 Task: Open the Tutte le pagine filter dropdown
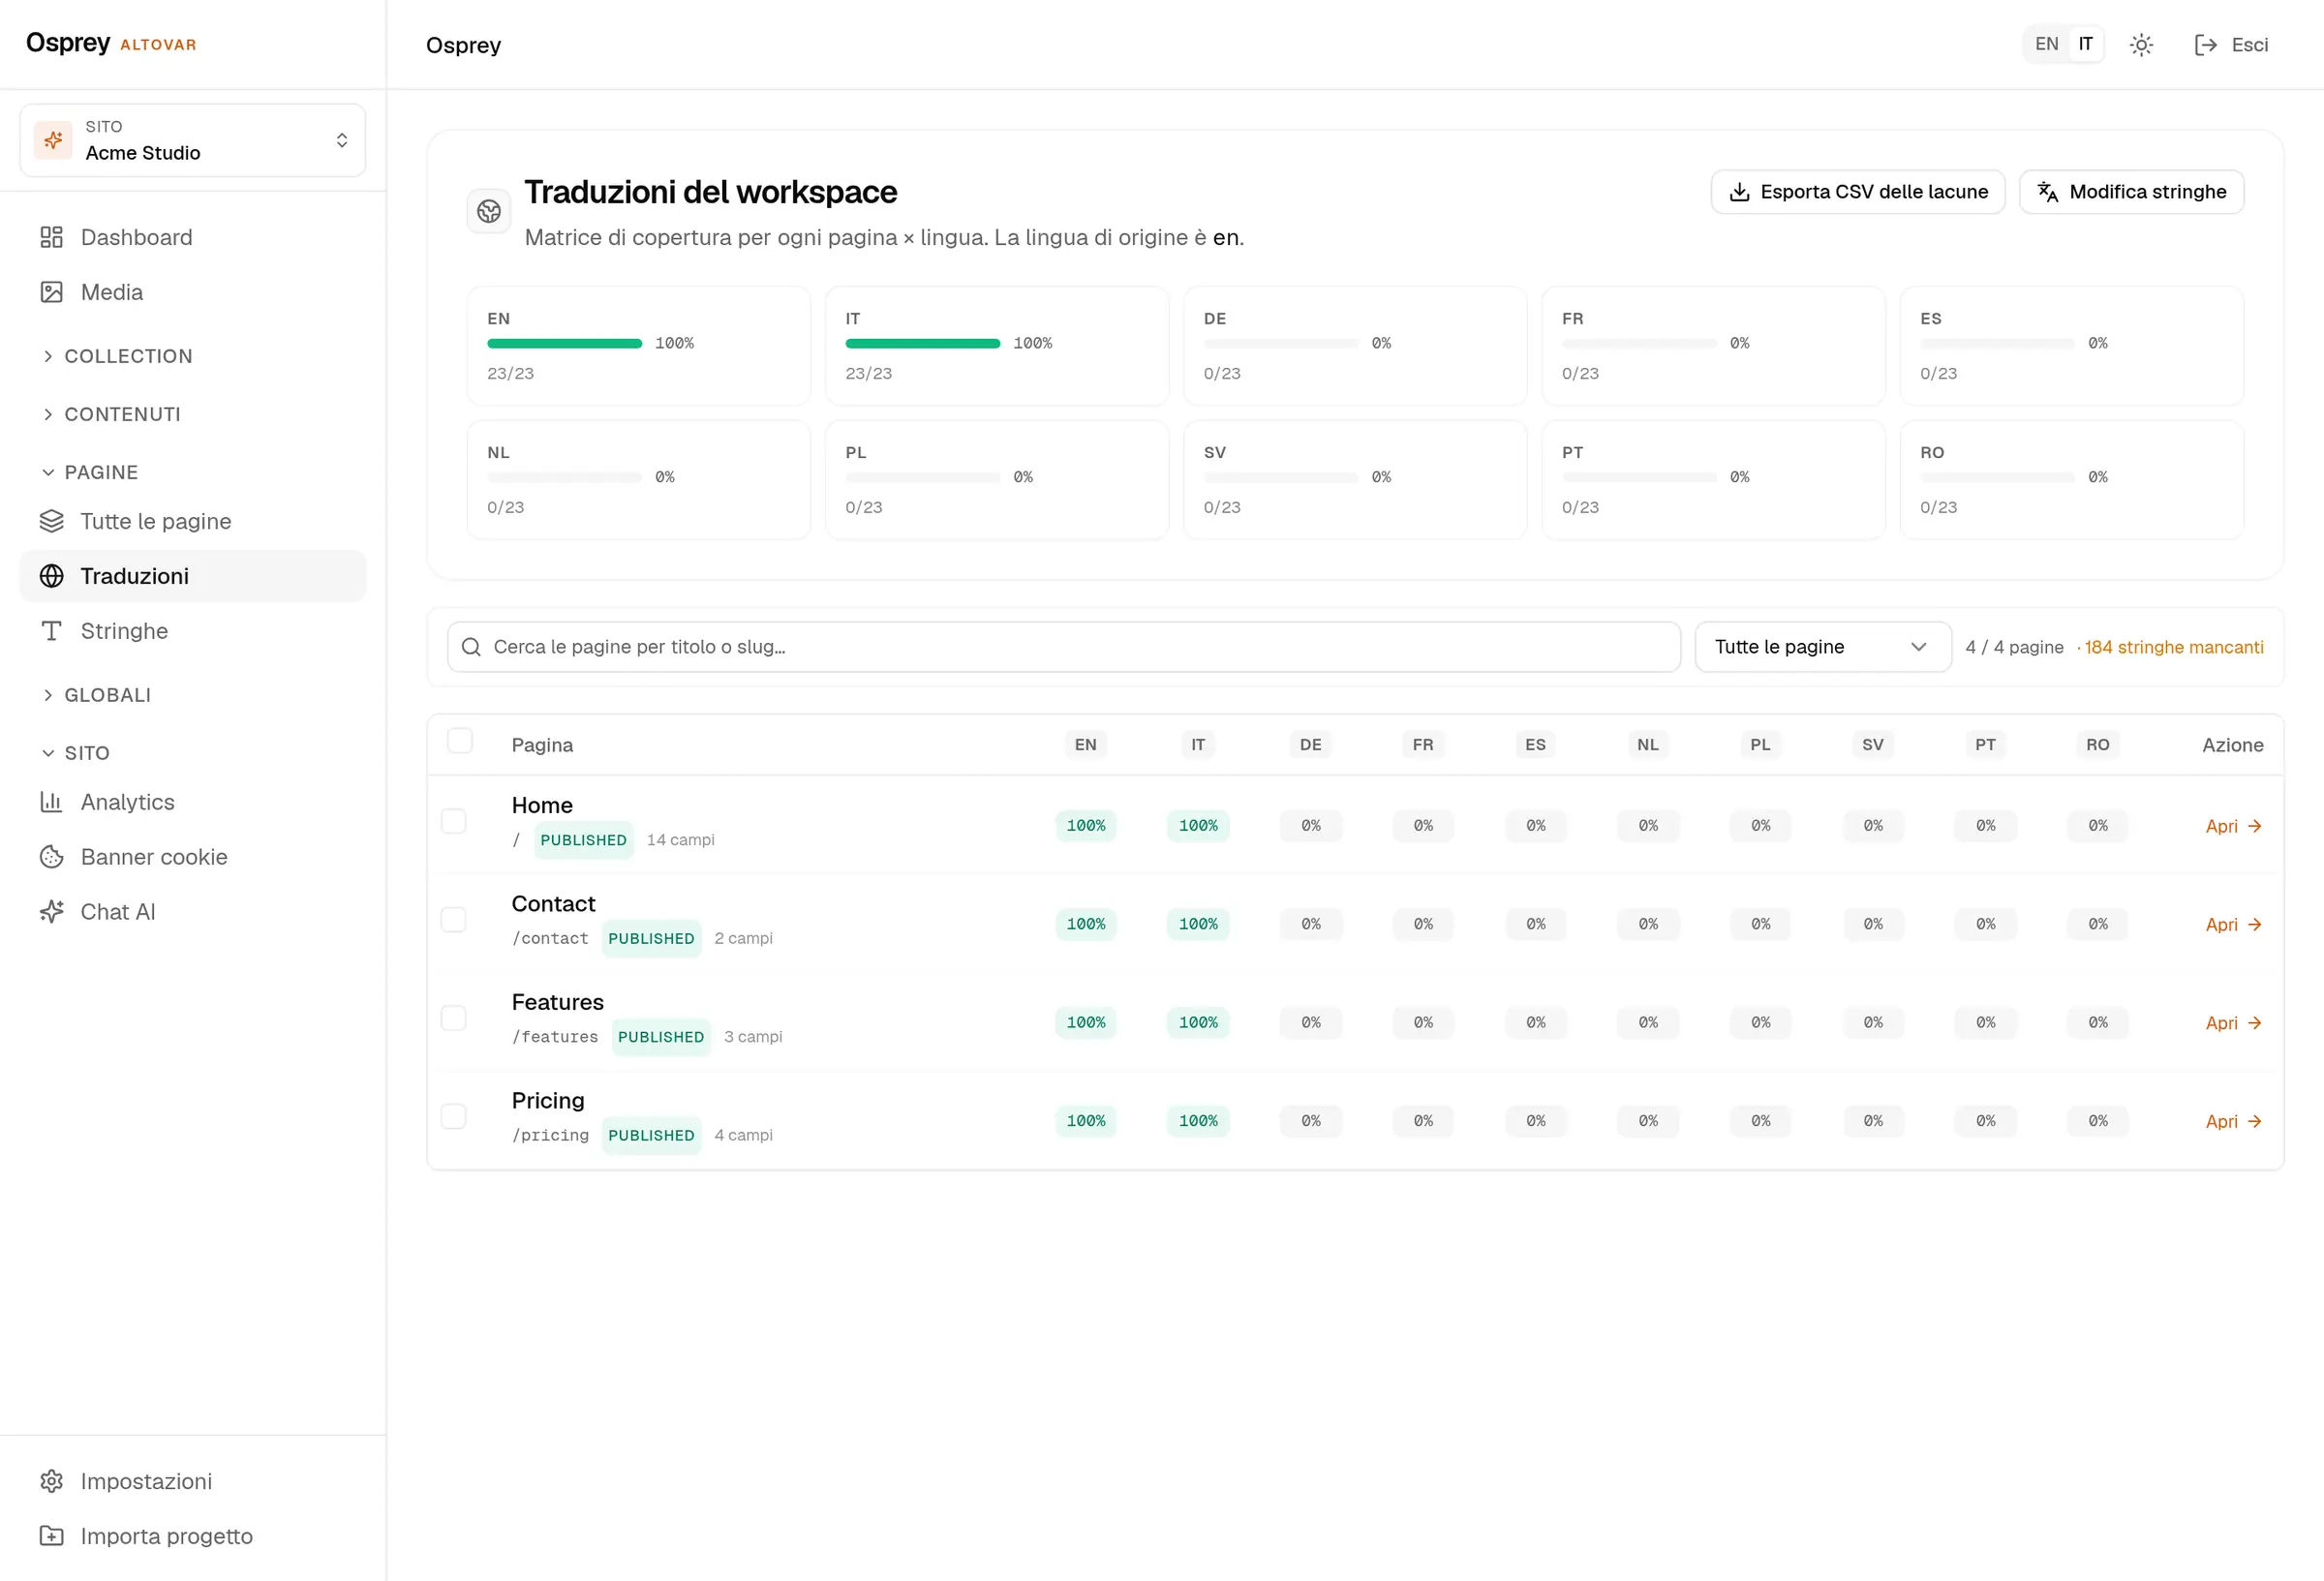(1822, 647)
